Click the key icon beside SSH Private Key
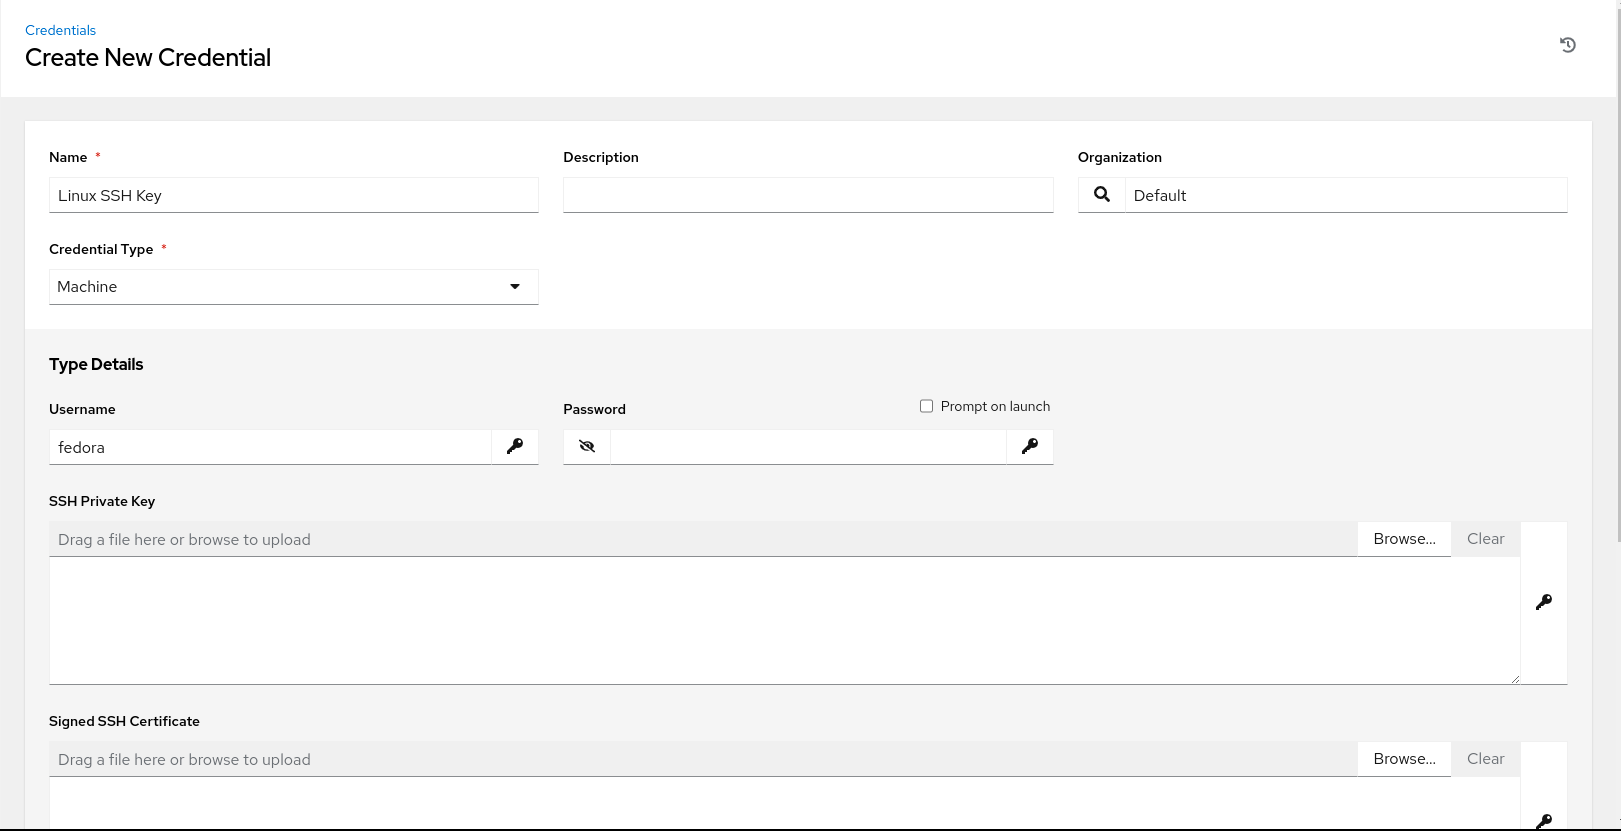Image resolution: width=1621 pixels, height=831 pixels. (1544, 602)
